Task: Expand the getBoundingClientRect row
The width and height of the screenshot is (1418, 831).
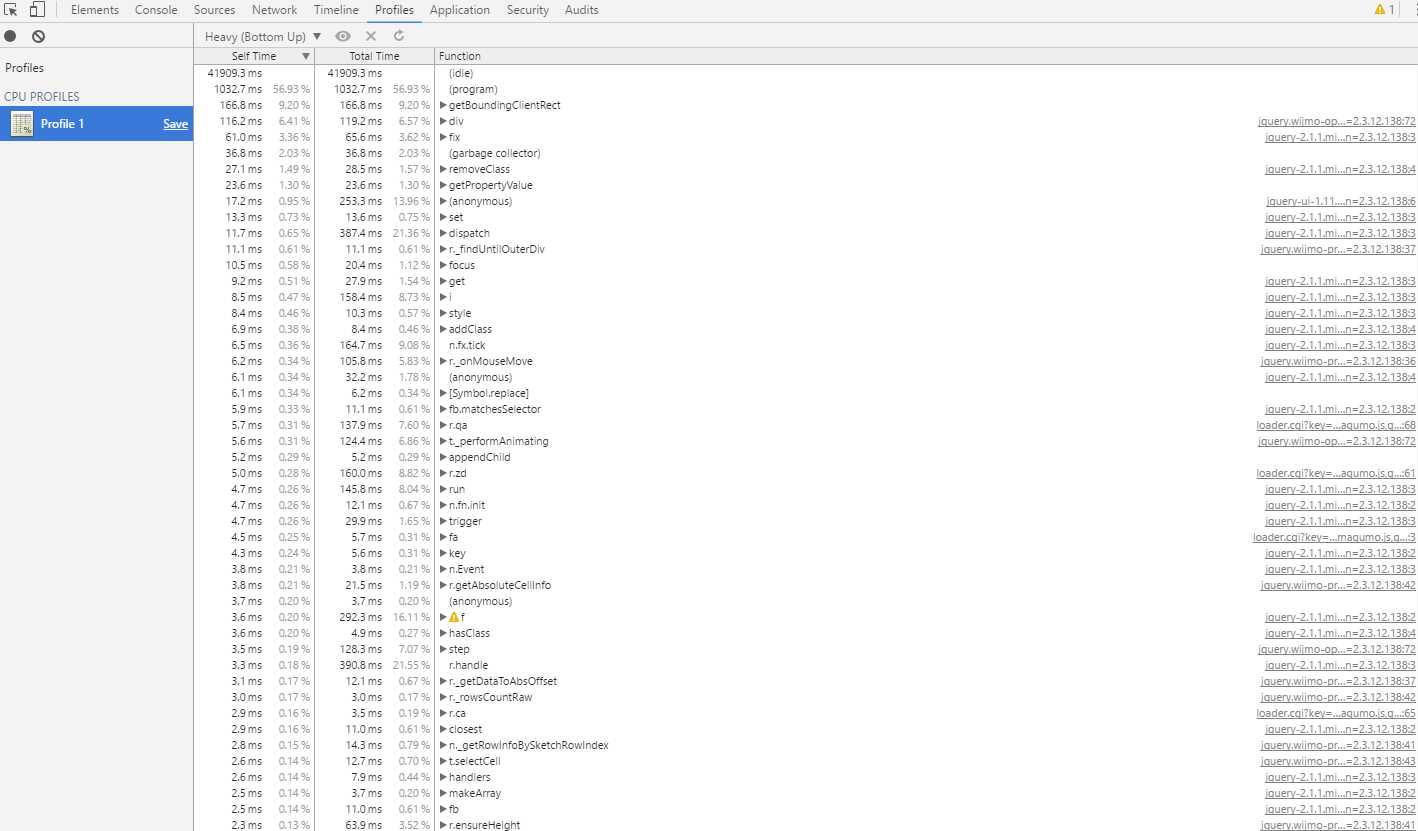Action: click(x=443, y=105)
